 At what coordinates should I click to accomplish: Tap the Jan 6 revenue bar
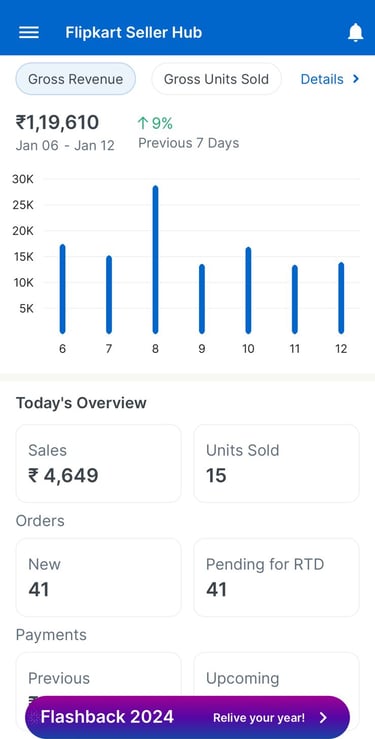tap(63, 289)
